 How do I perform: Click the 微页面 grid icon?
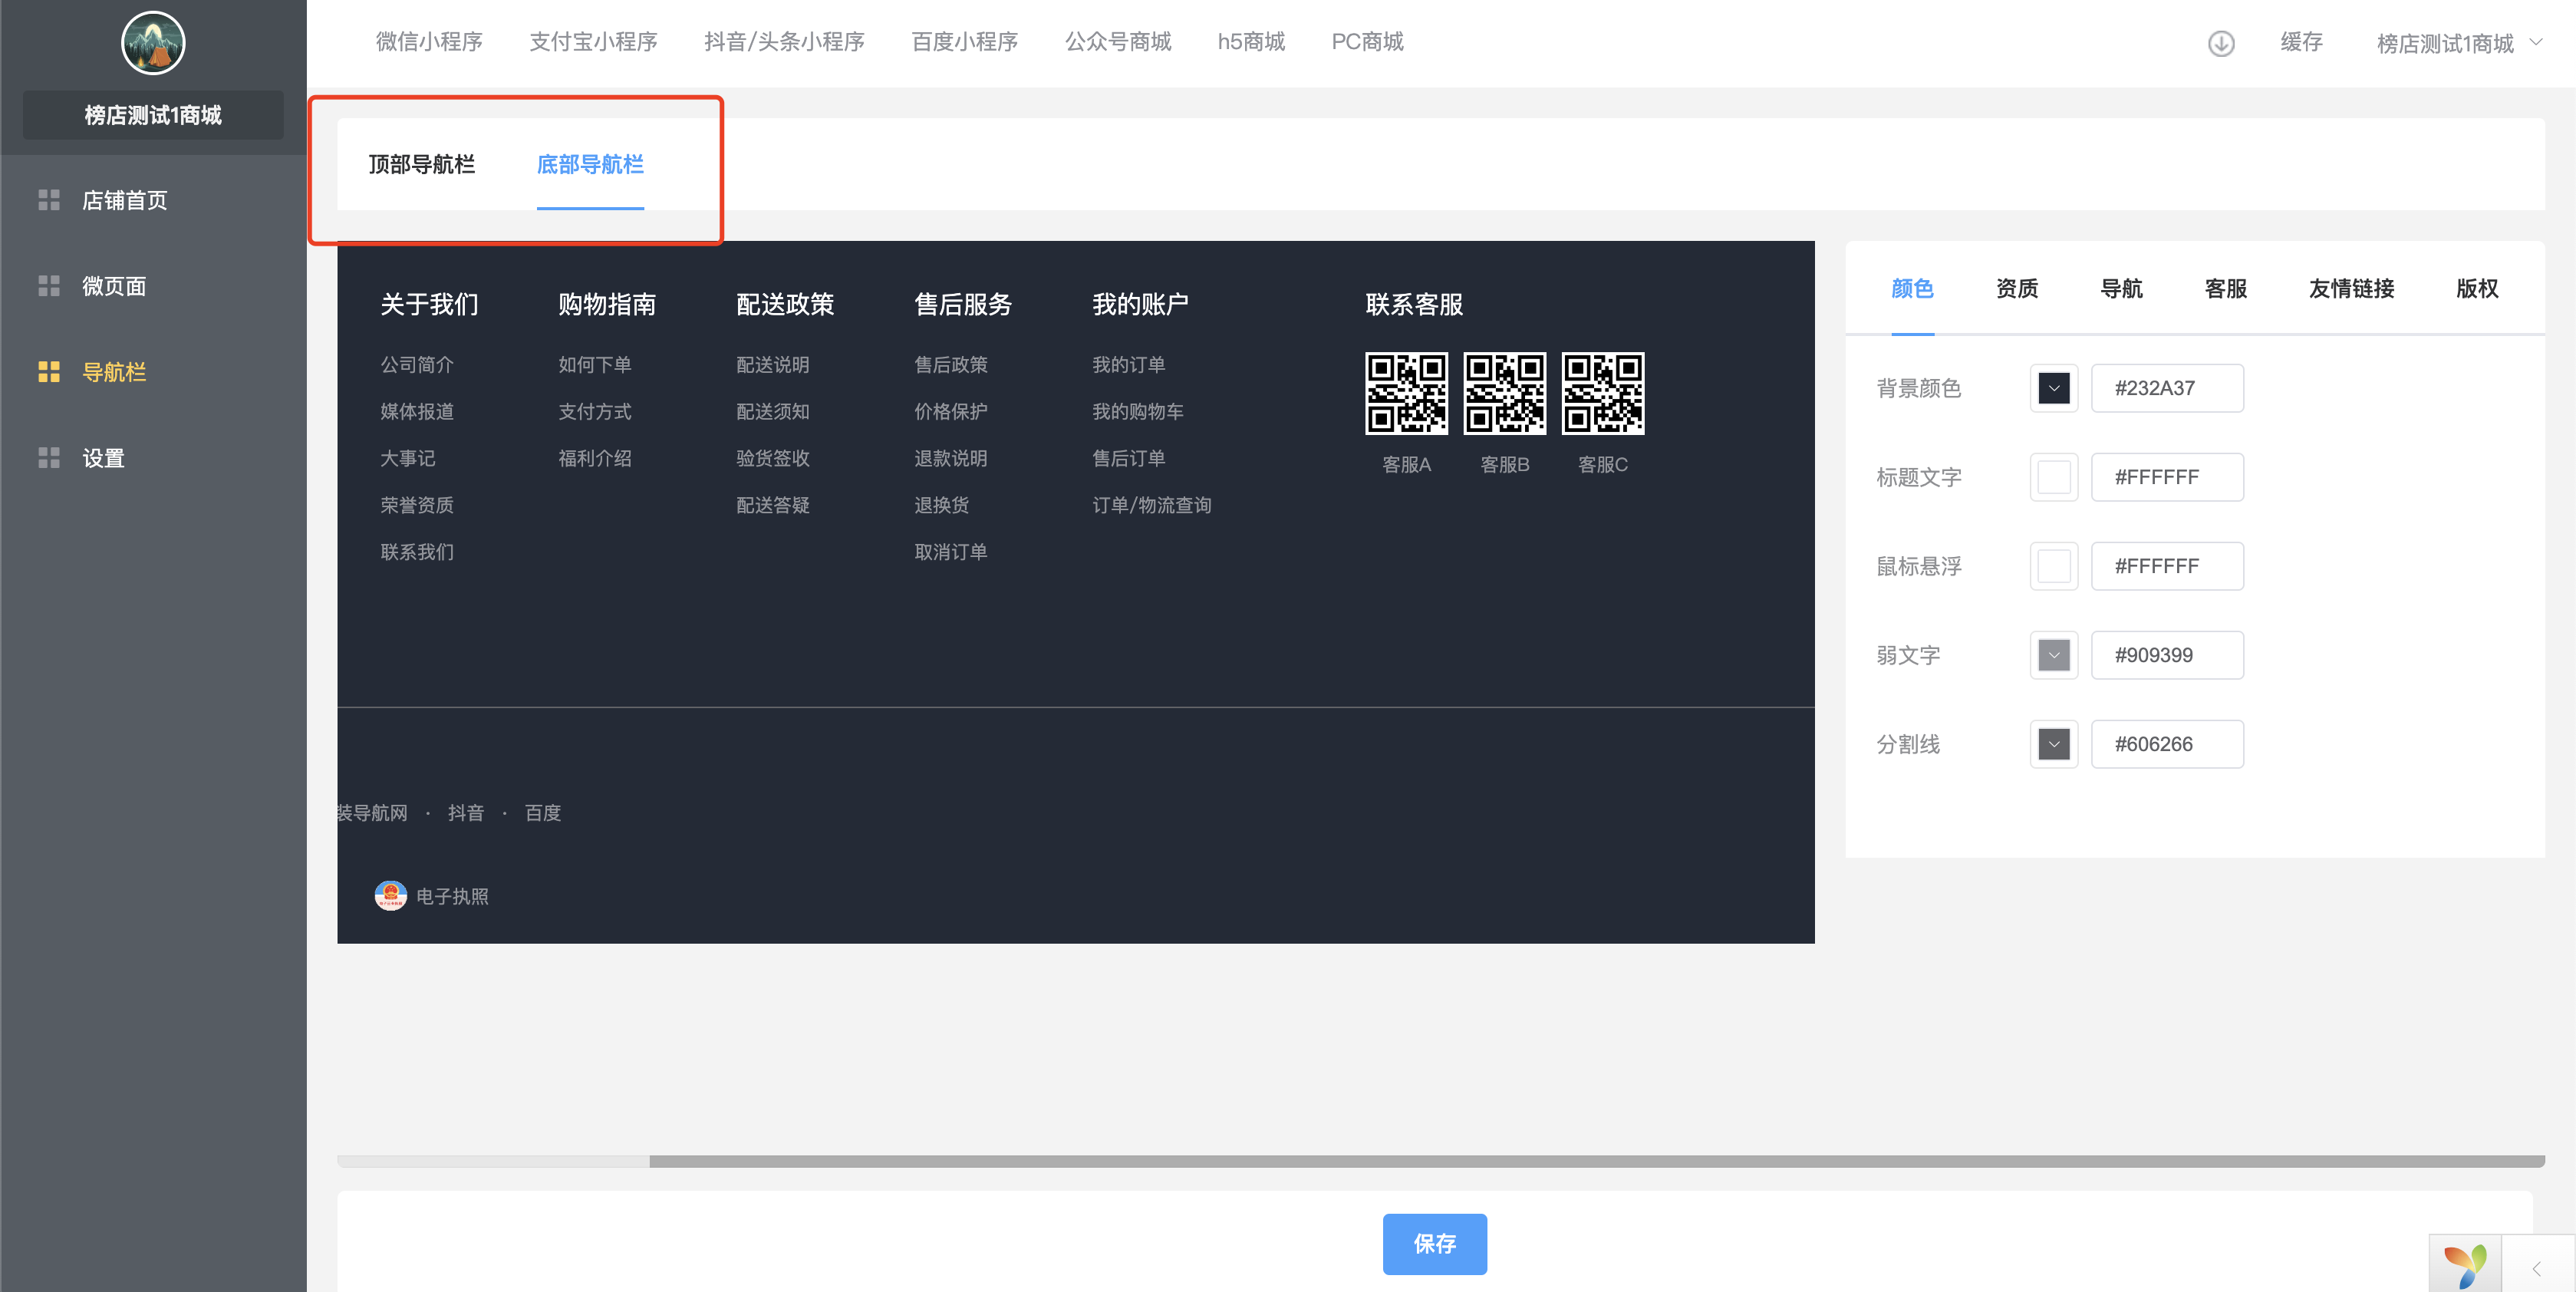[x=49, y=286]
